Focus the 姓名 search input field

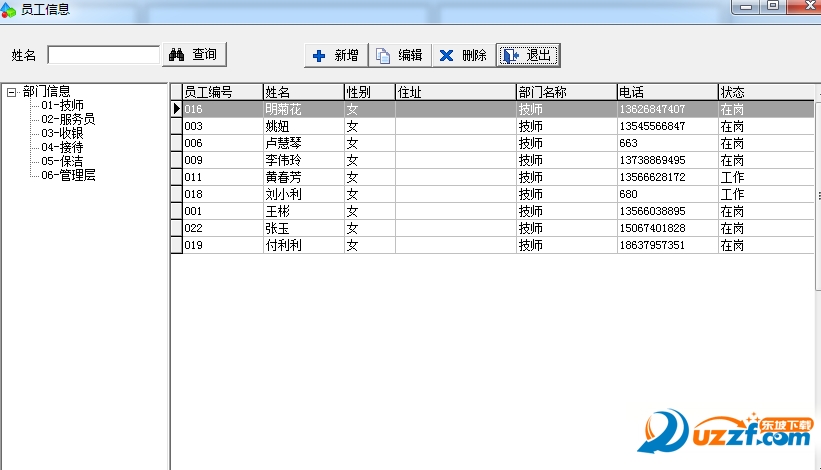(104, 54)
